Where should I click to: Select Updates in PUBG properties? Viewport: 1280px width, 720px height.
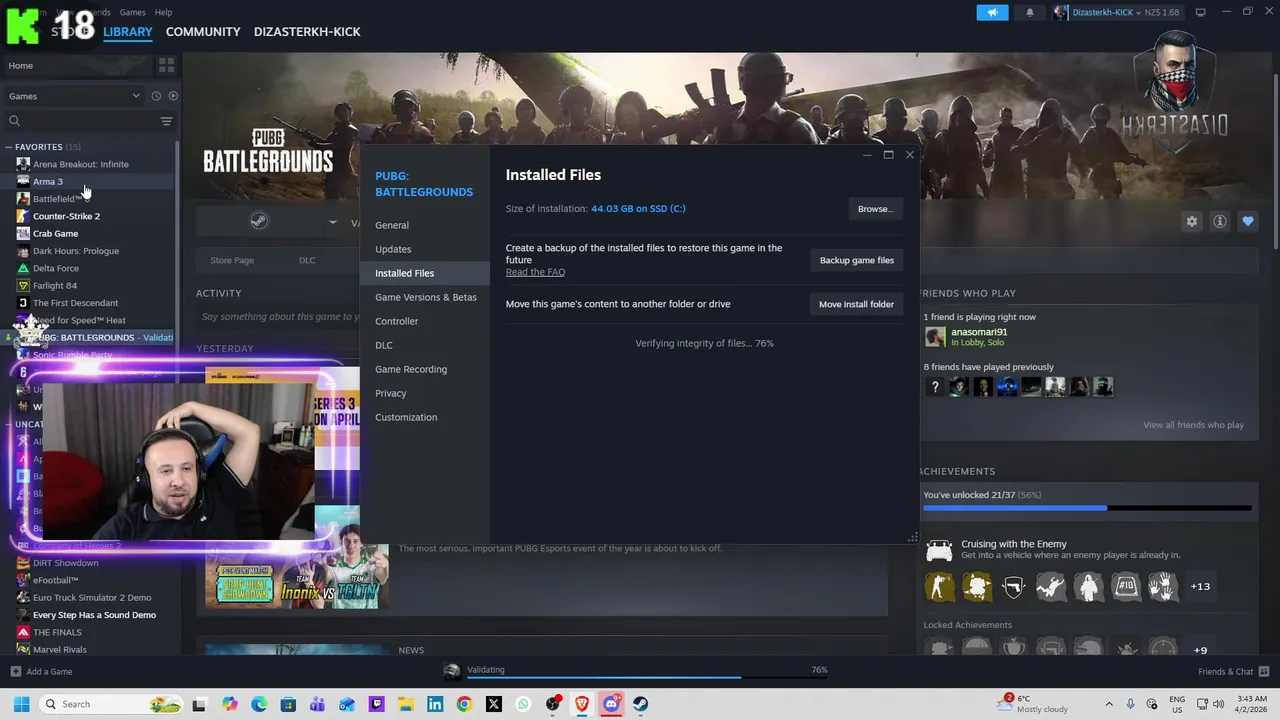(425, 249)
